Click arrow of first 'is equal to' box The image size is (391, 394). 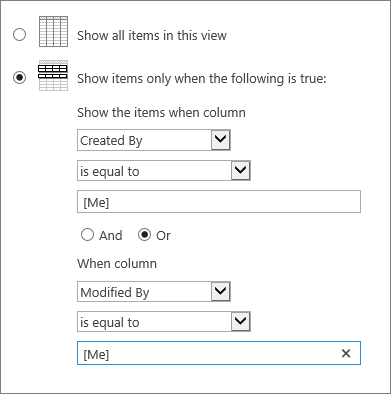241,171
